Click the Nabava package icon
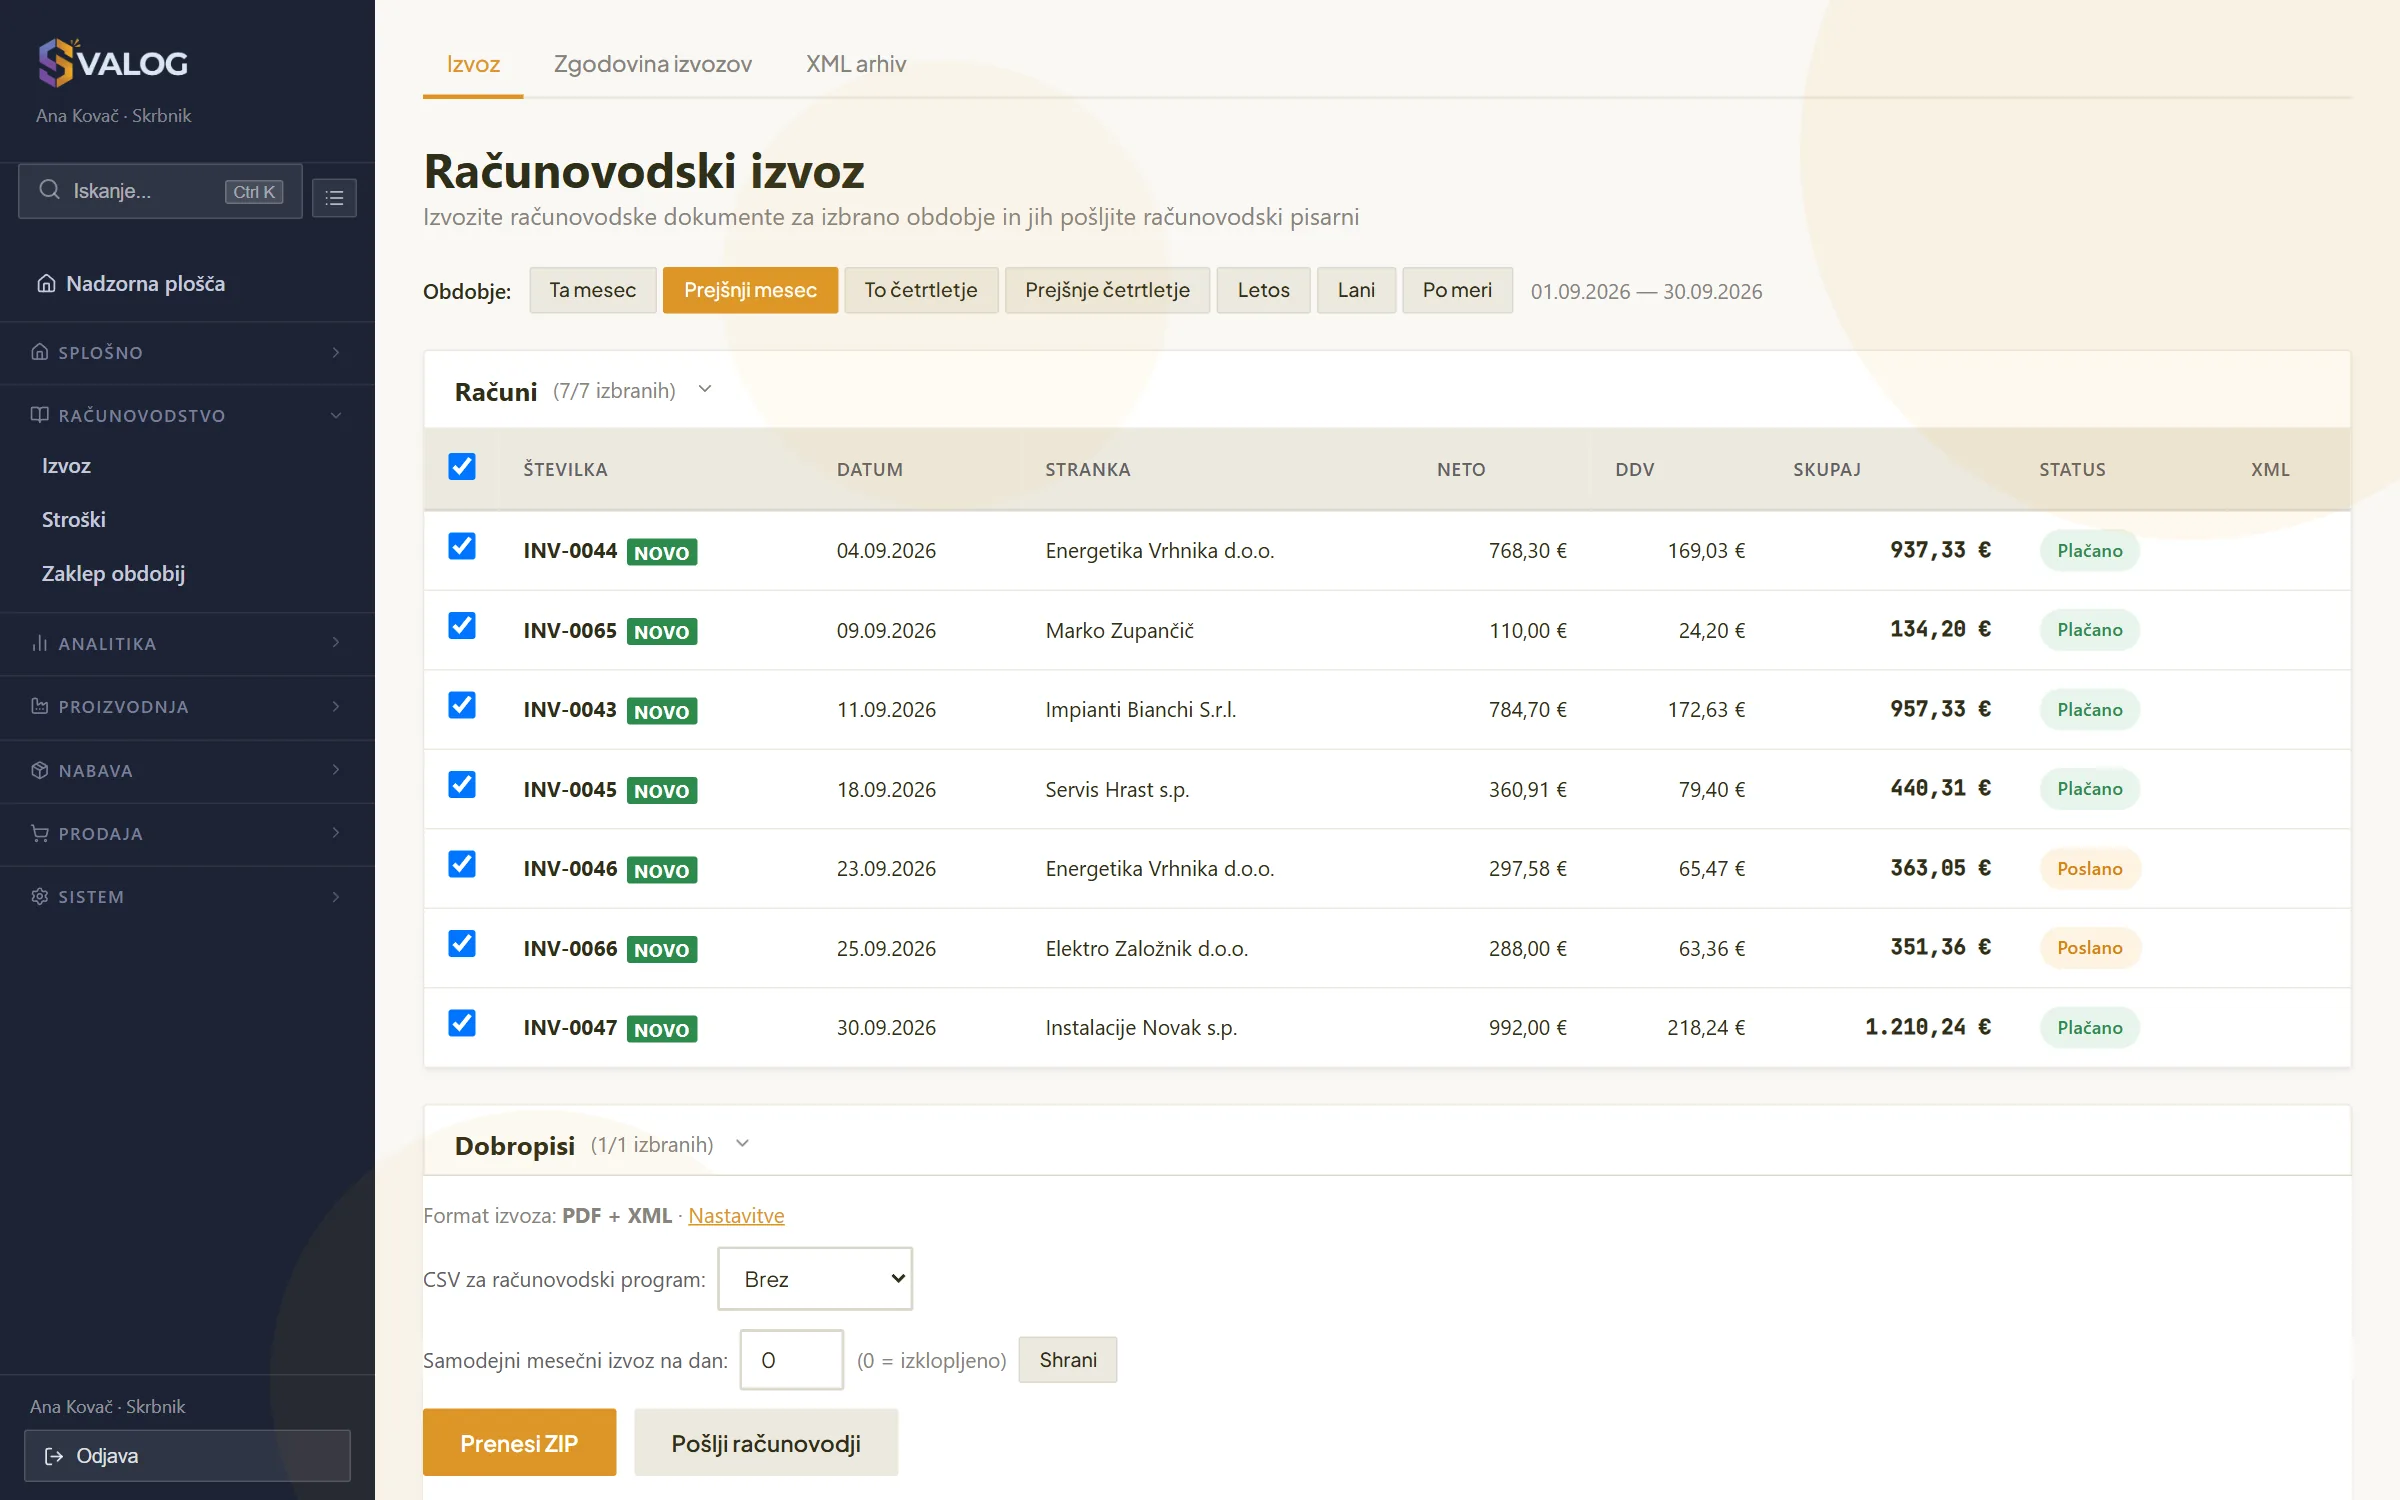 (40, 770)
